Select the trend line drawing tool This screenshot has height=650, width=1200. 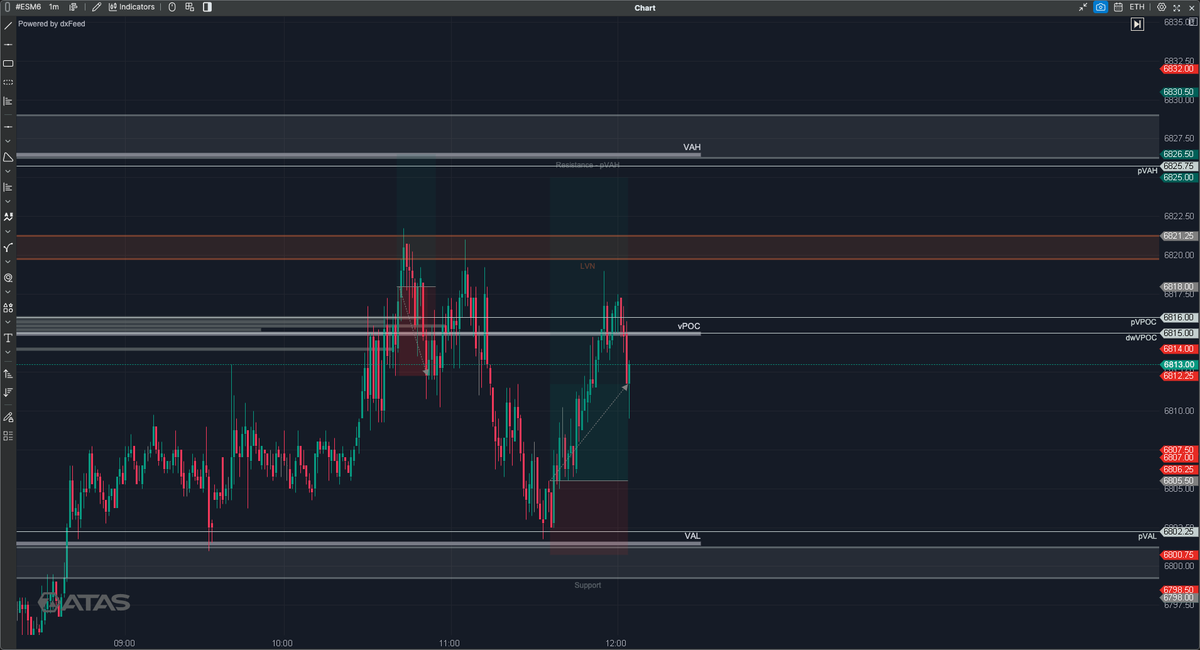click(x=8, y=25)
